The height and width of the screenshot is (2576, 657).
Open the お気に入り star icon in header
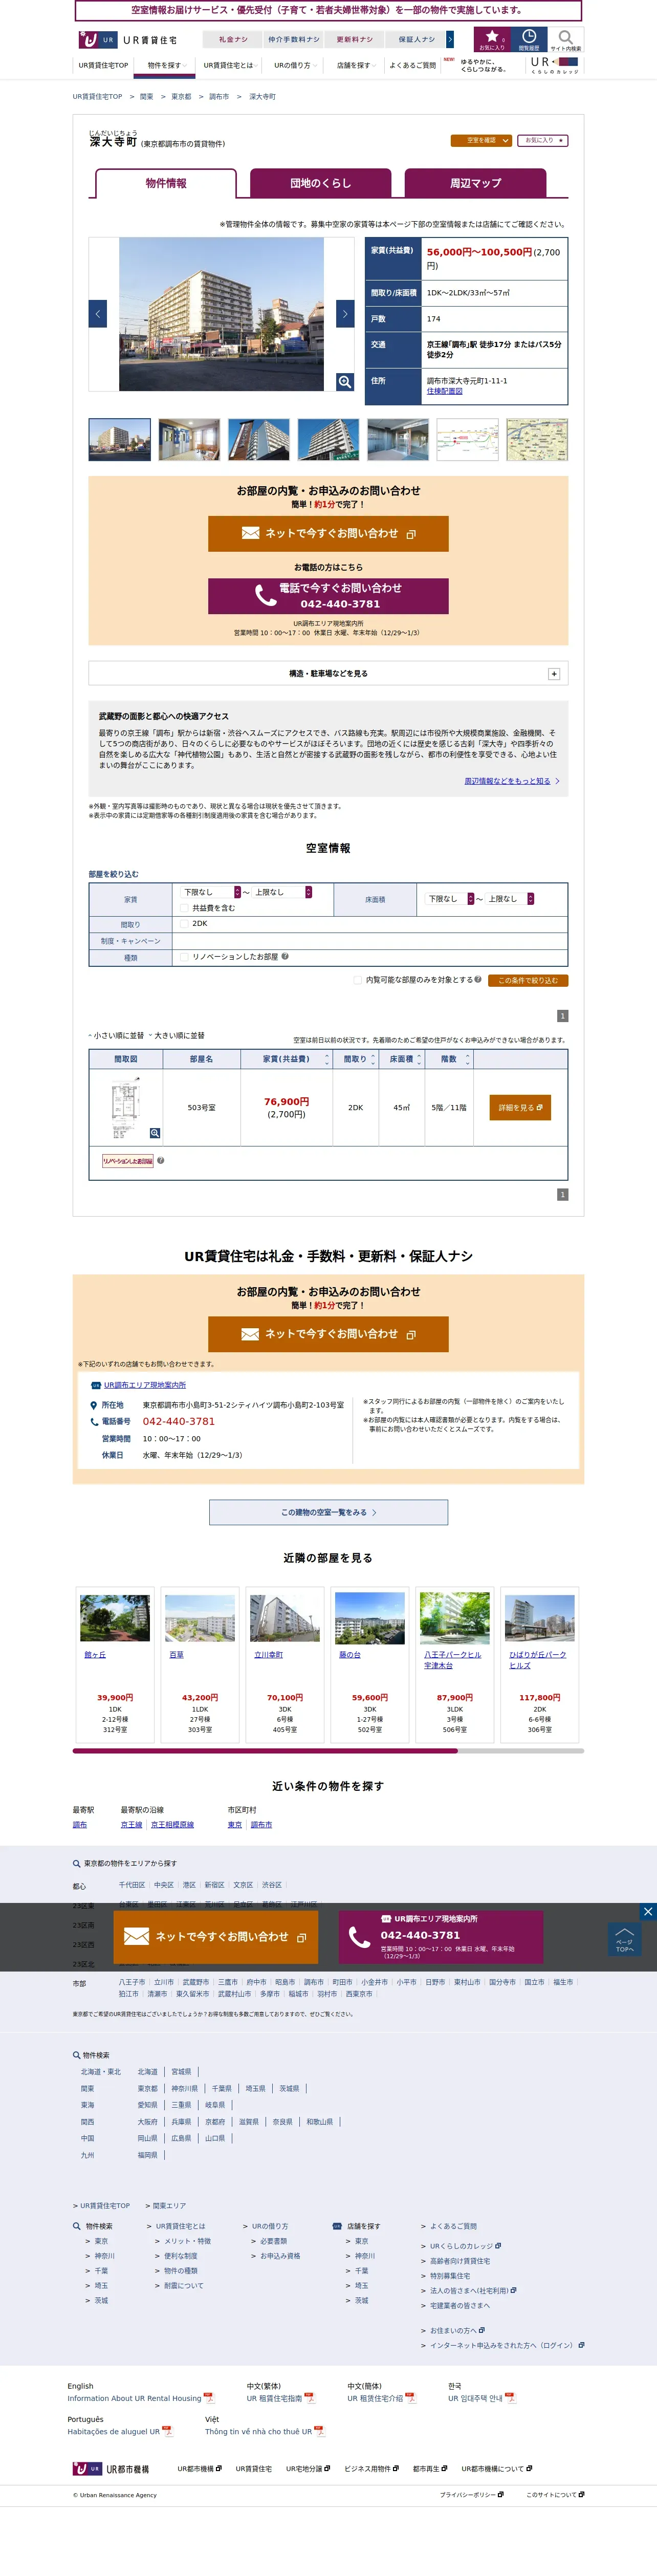pos(491,39)
